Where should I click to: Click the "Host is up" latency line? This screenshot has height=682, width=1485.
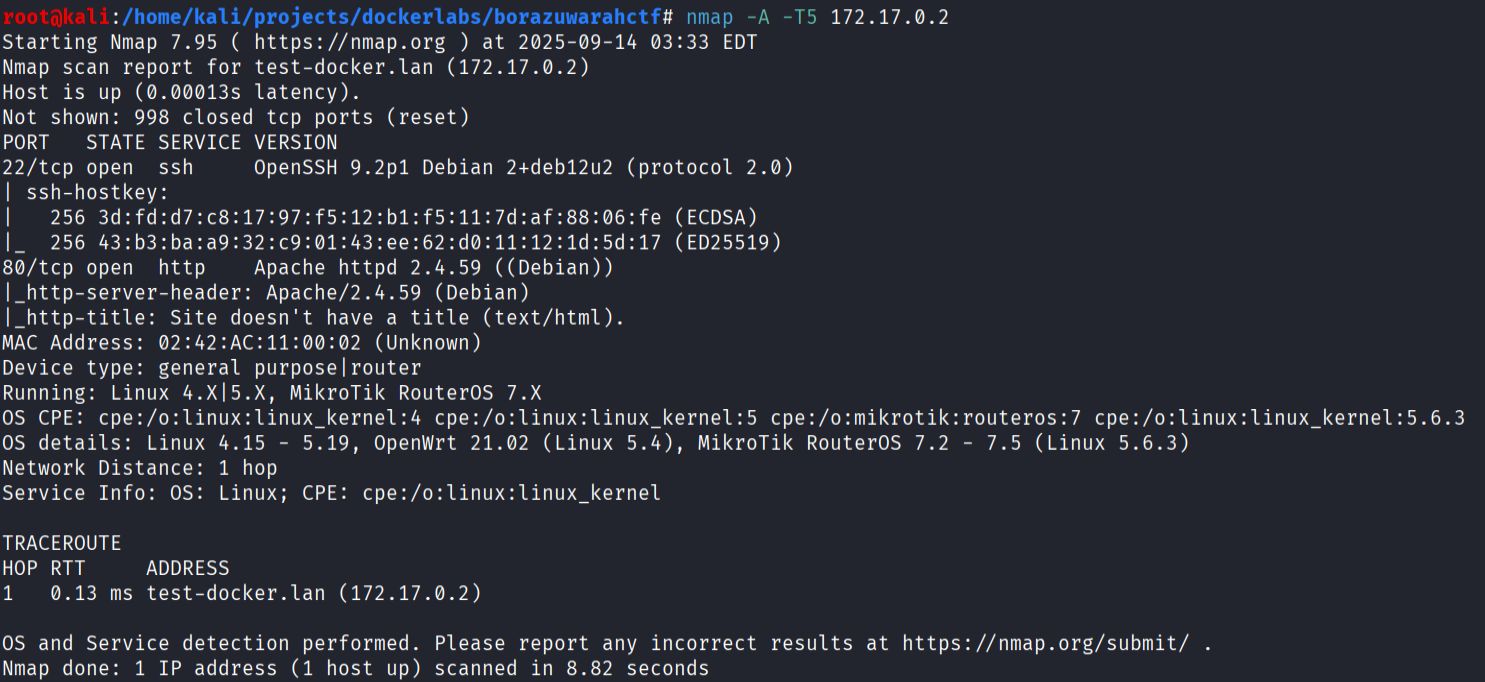(x=181, y=92)
